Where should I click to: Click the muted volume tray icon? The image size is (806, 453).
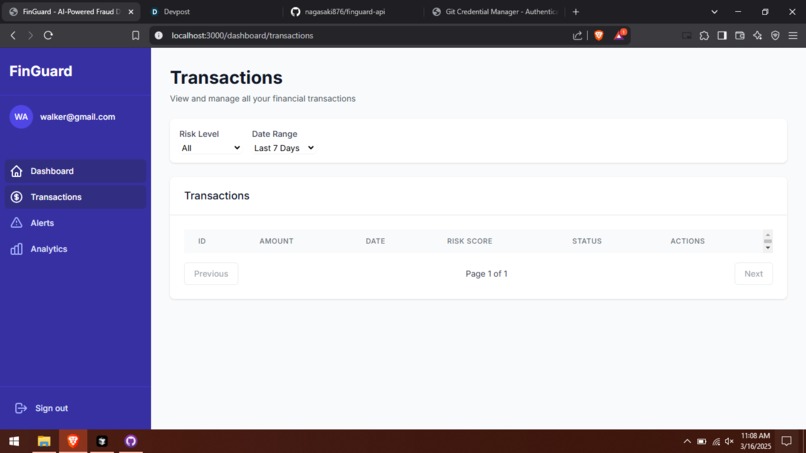[729, 441]
